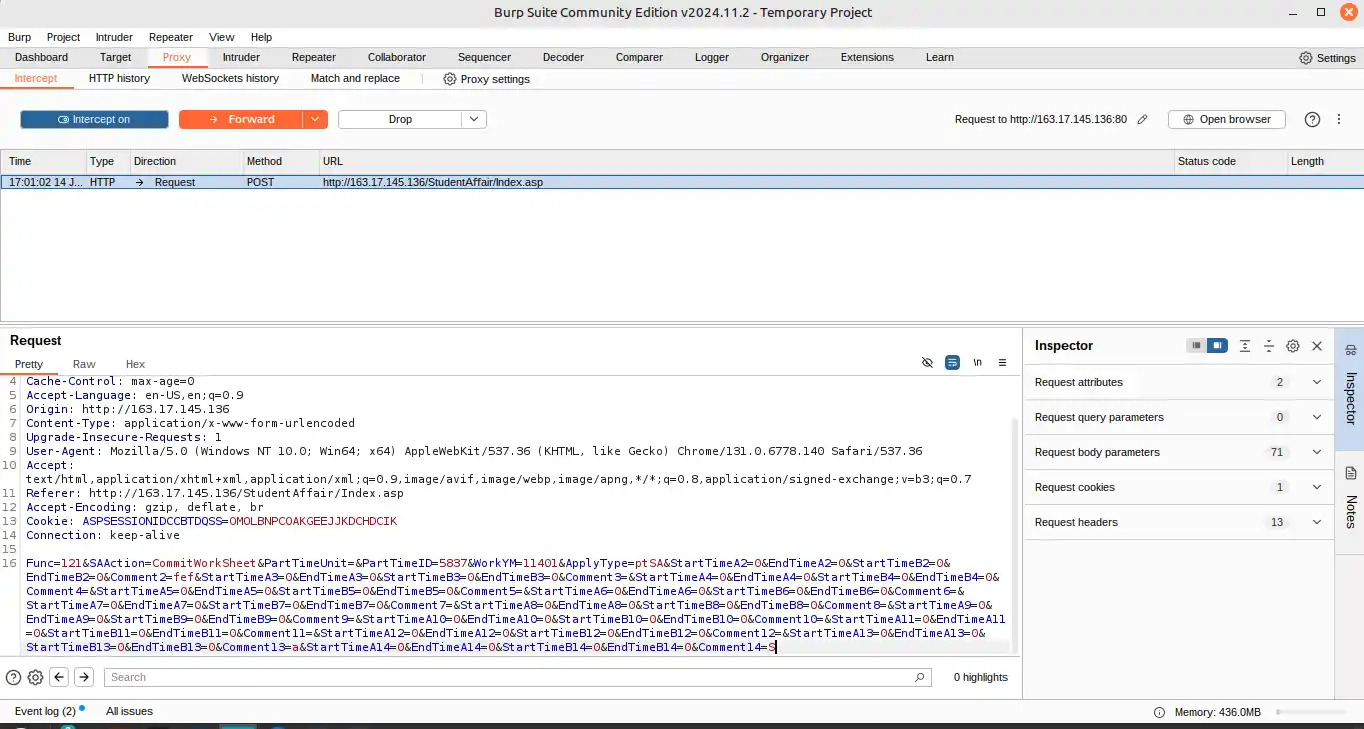
Task: Select the Pretty request view tab
Action: click(29, 364)
